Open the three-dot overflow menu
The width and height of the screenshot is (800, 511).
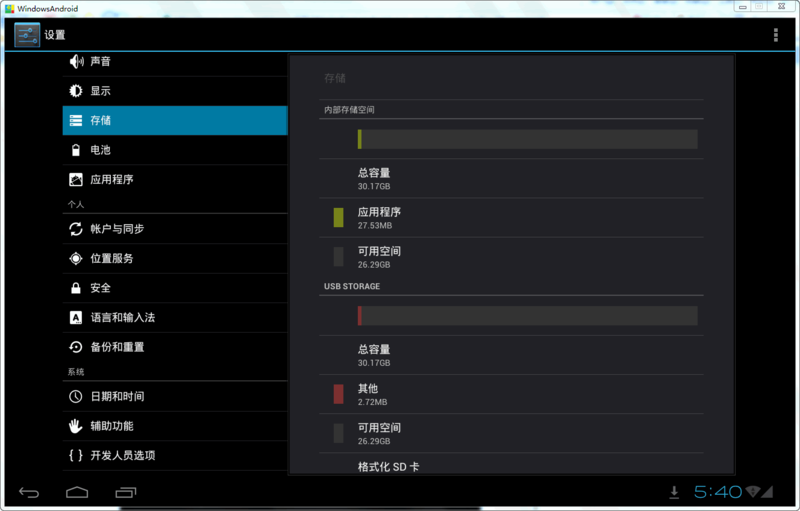coord(775,35)
